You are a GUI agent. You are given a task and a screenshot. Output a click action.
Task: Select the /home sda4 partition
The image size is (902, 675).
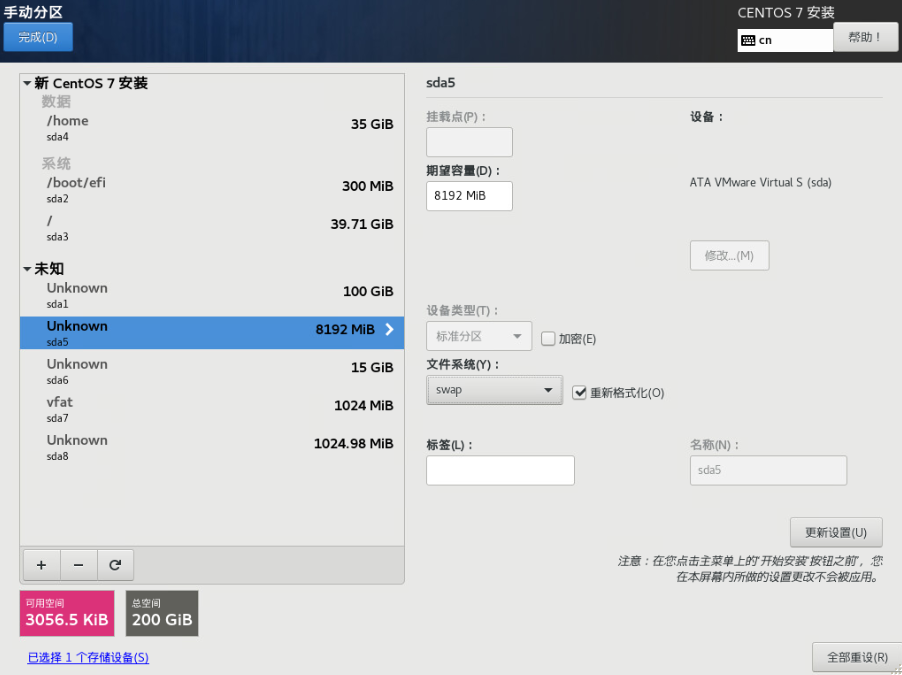tap(211, 127)
